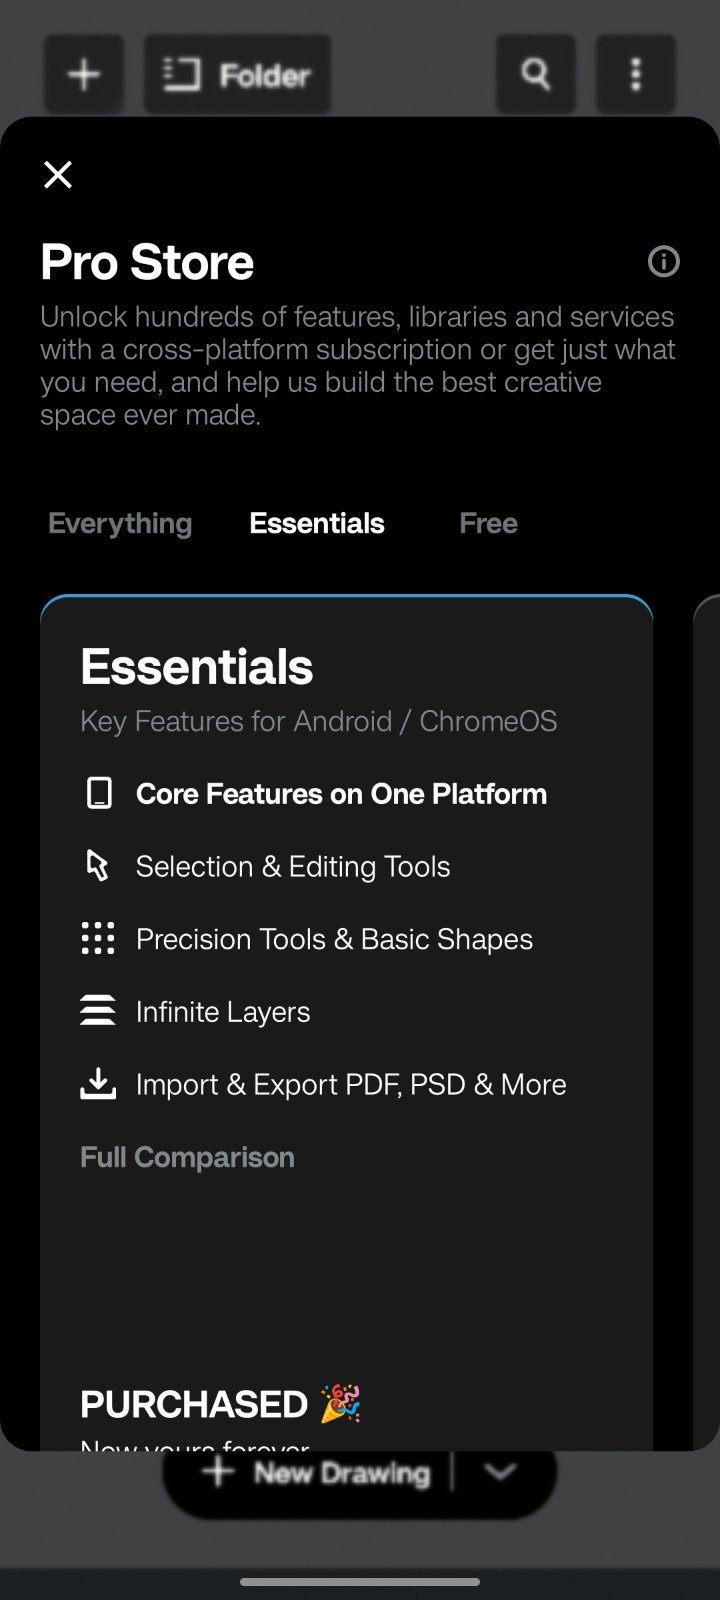Open the three-dot overflow menu
Viewport: 720px width, 1600px height.
pos(636,75)
